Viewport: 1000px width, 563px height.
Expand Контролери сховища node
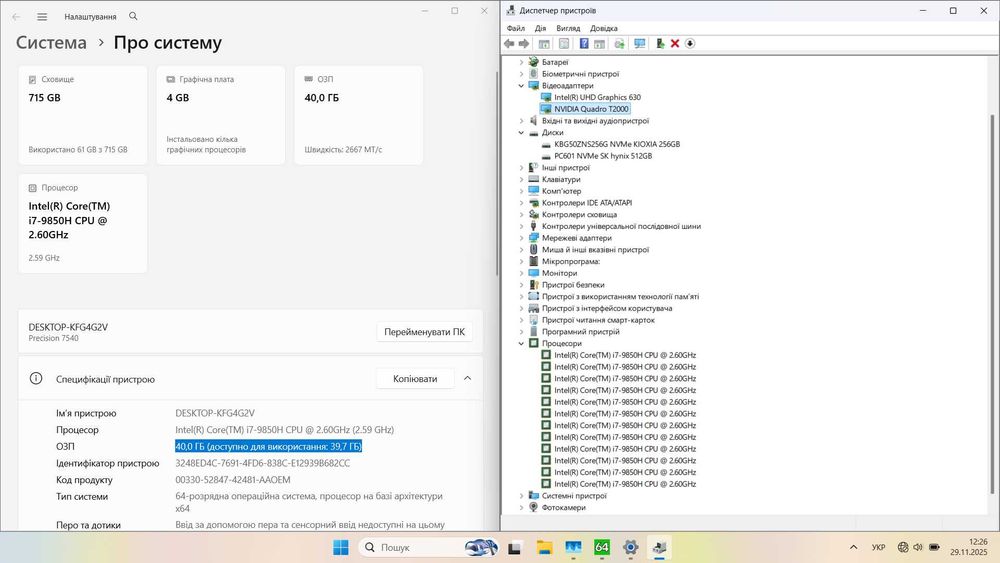[x=521, y=214]
